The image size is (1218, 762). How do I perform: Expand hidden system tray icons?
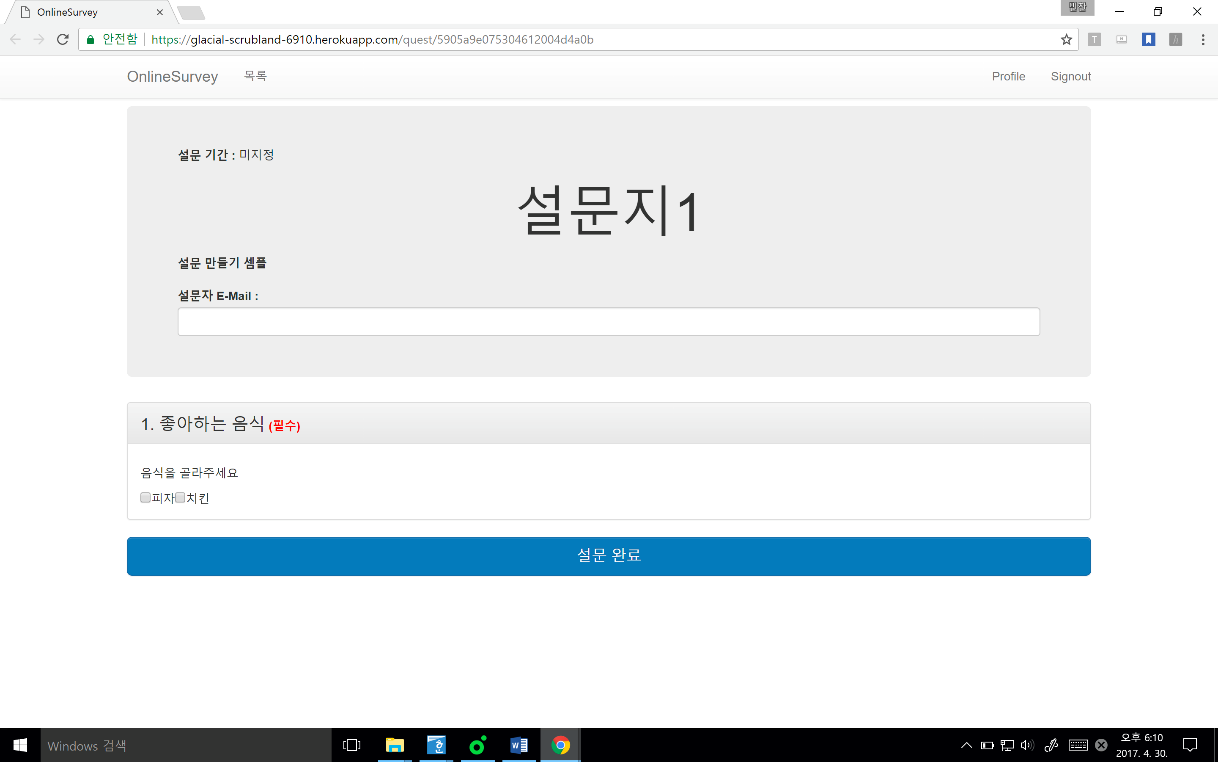[x=966, y=745]
